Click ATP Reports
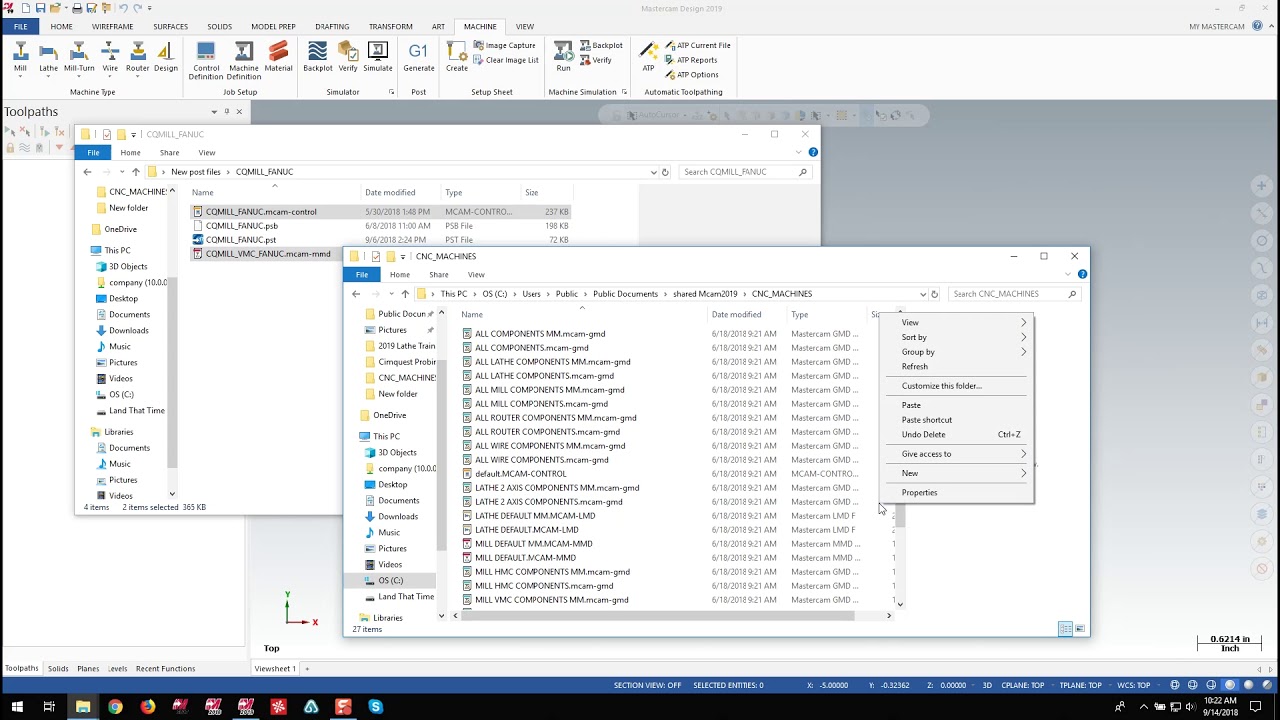This screenshot has height=720, width=1280. (690, 60)
